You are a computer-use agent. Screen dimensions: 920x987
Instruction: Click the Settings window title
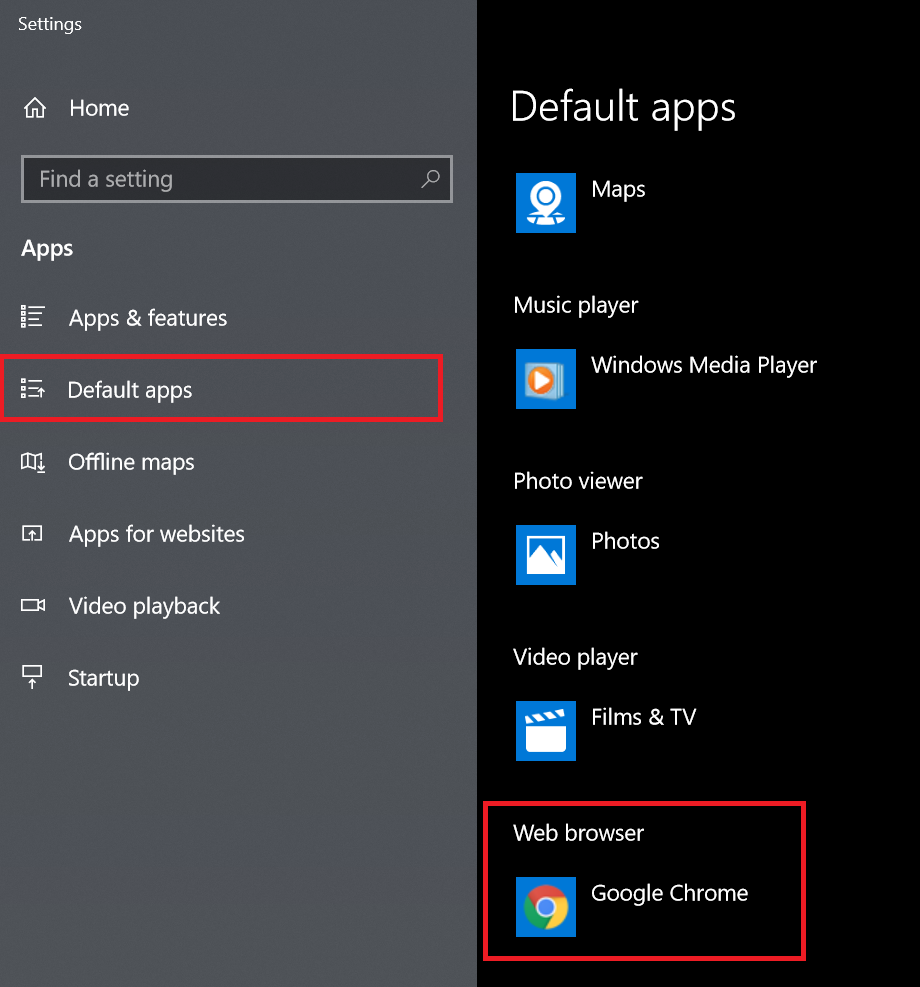point(50,24)
